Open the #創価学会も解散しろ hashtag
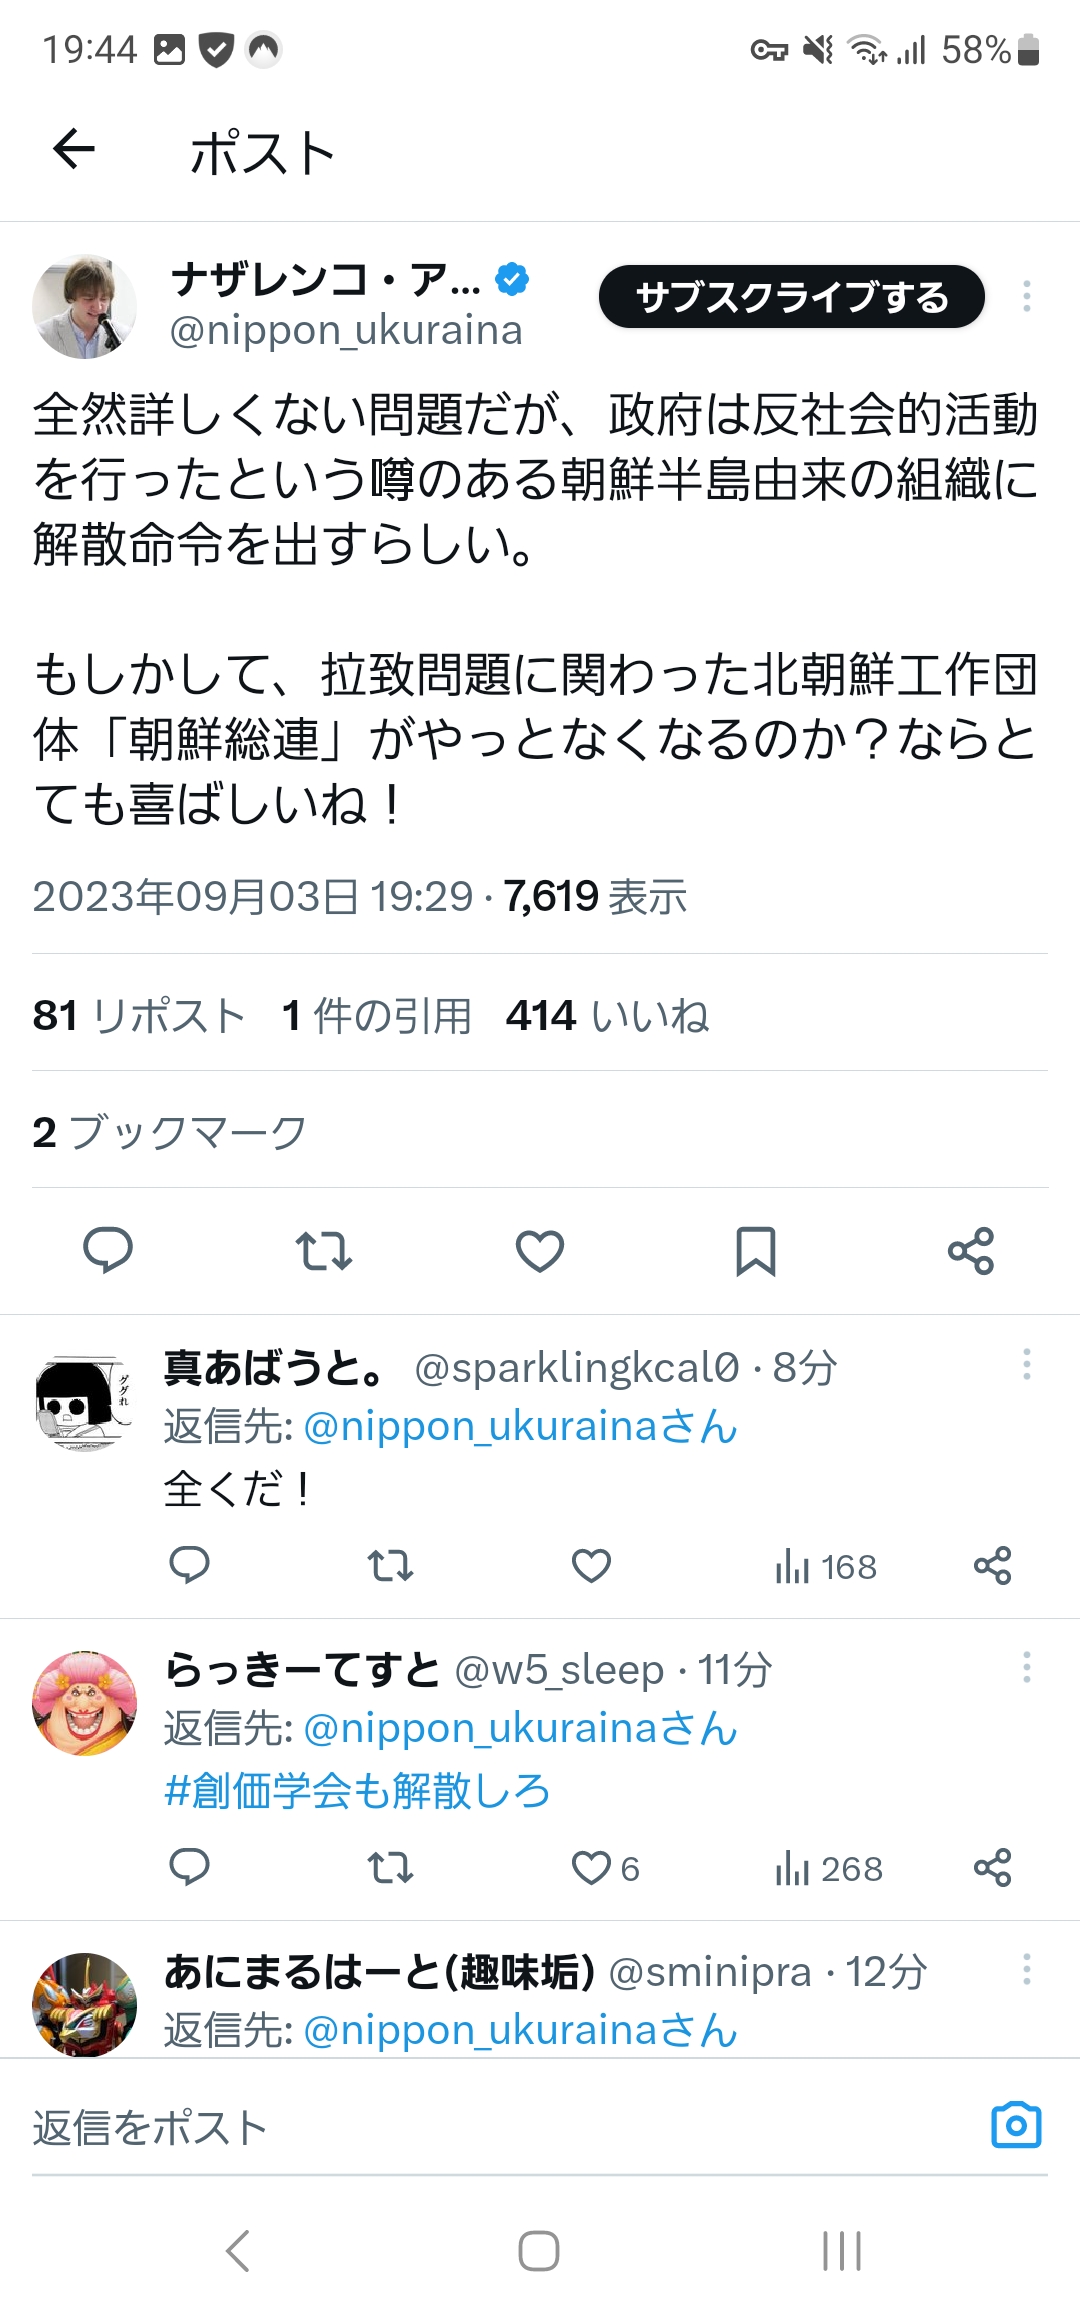 tap(357, 1791)
